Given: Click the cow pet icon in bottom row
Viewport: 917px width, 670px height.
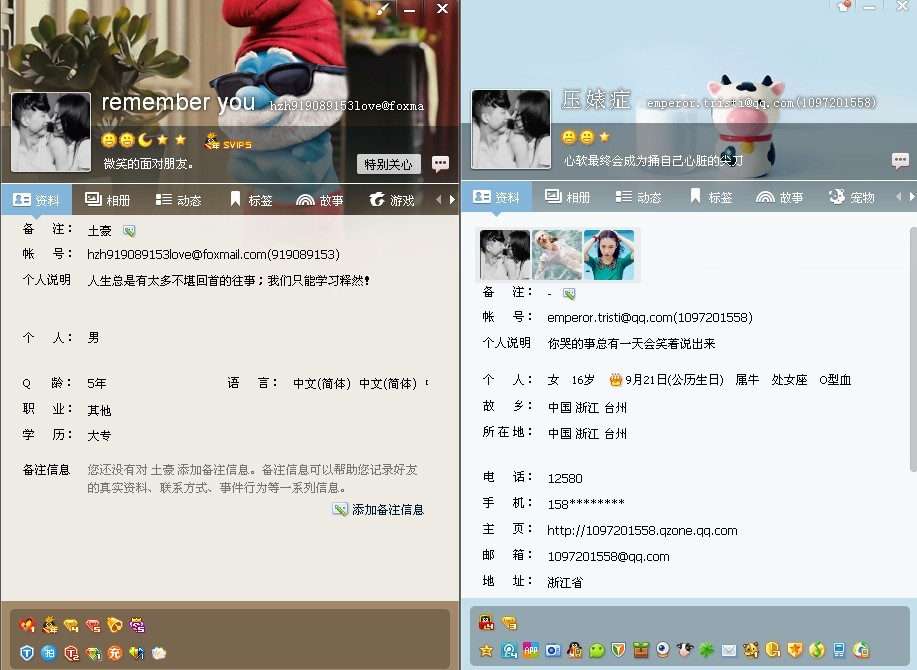Looking at the screenshot, I should (x=685, y=650).
